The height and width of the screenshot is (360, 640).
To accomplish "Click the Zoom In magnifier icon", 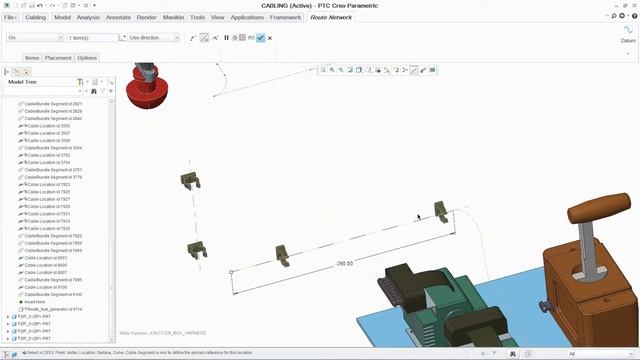I will click(x=332, y=70).
